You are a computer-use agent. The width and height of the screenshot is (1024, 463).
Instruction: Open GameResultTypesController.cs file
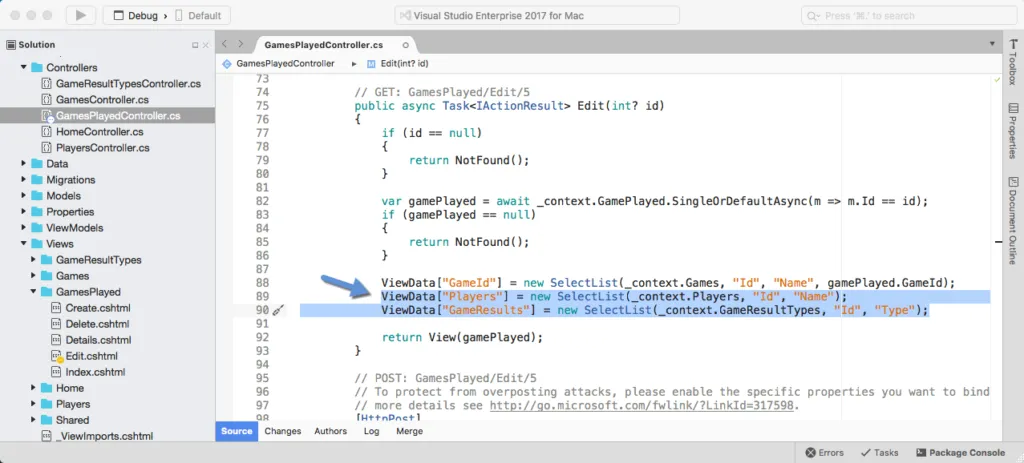[x=128, y=84]
